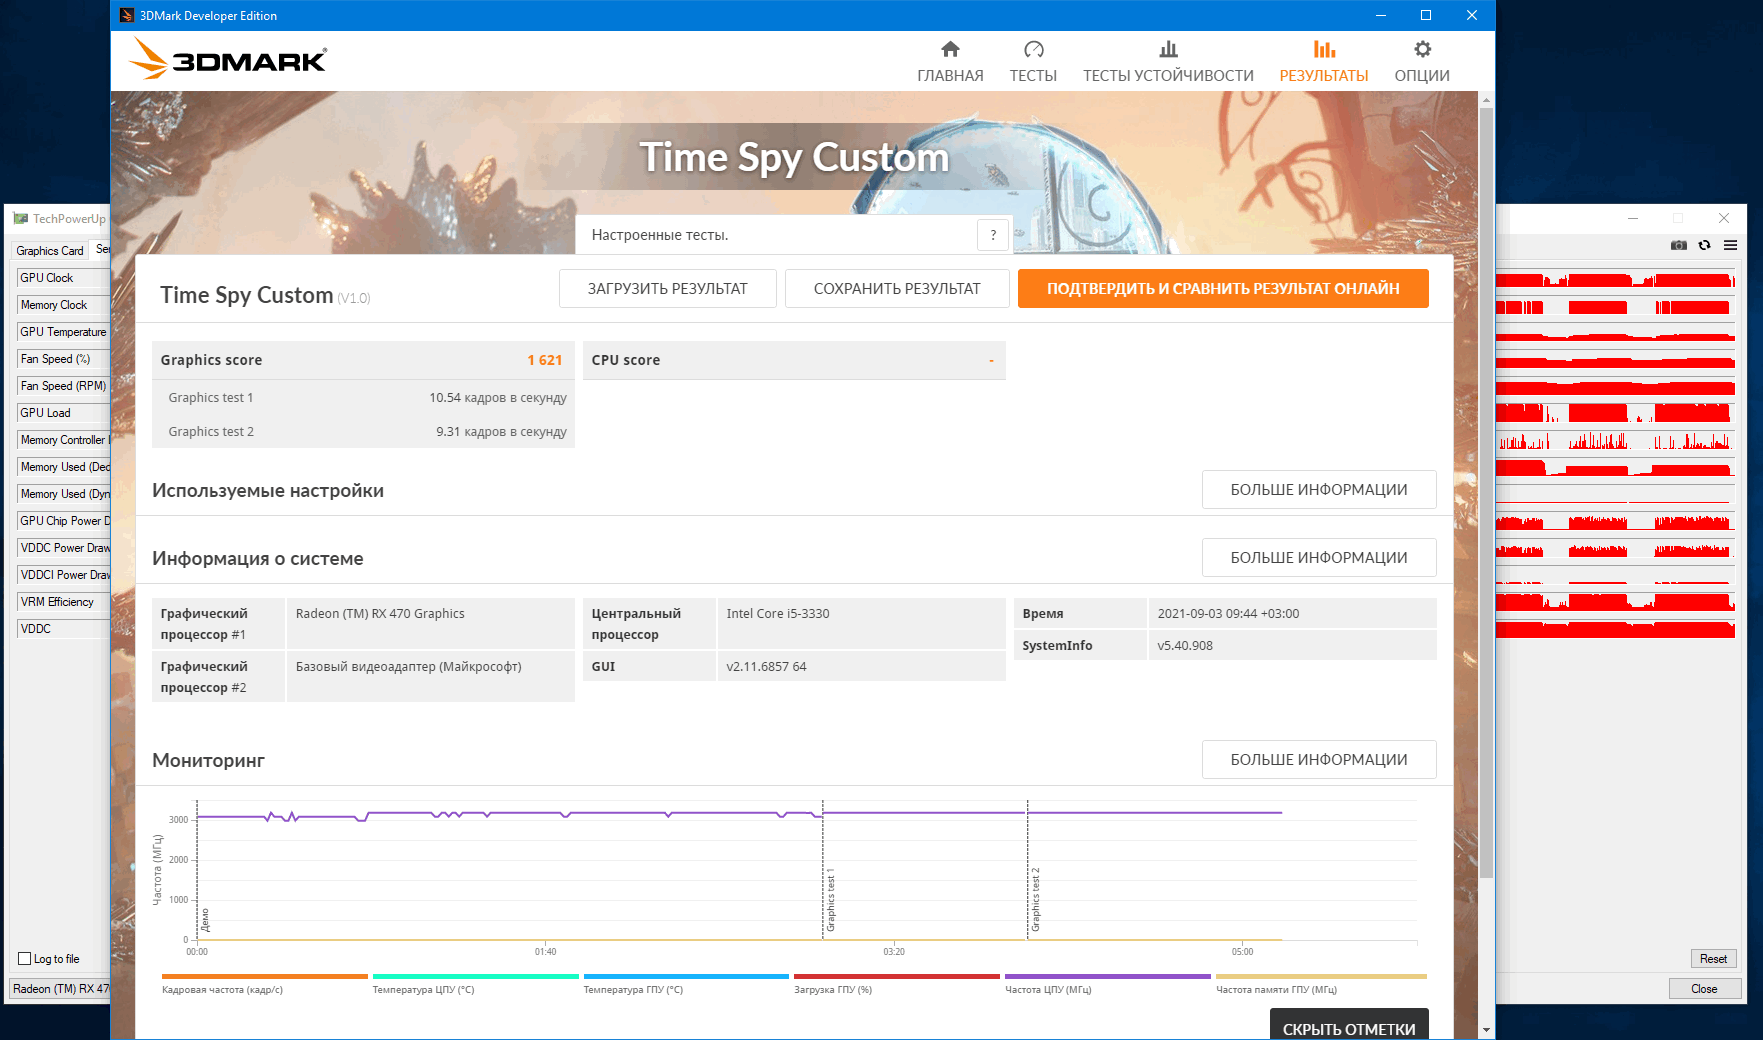Click Radeon (TM) RX 470 Graphics text

click(380, 614)
